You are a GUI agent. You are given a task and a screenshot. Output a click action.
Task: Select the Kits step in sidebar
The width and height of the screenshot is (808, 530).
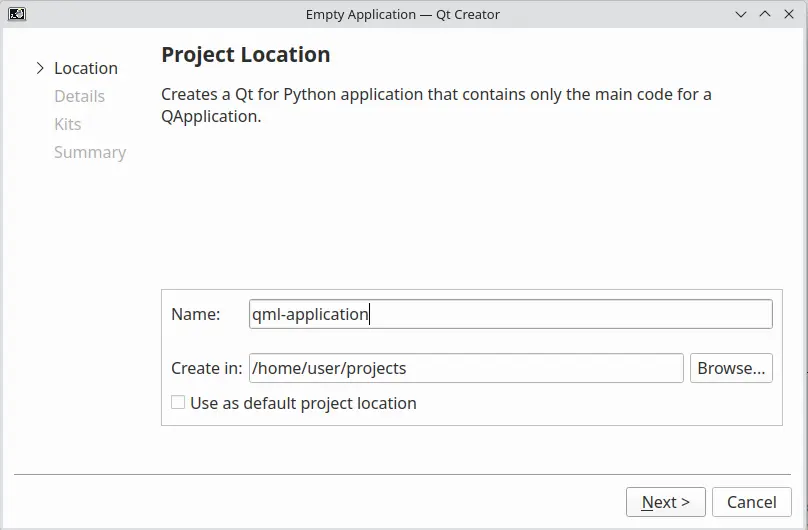(x=68, y=124)
